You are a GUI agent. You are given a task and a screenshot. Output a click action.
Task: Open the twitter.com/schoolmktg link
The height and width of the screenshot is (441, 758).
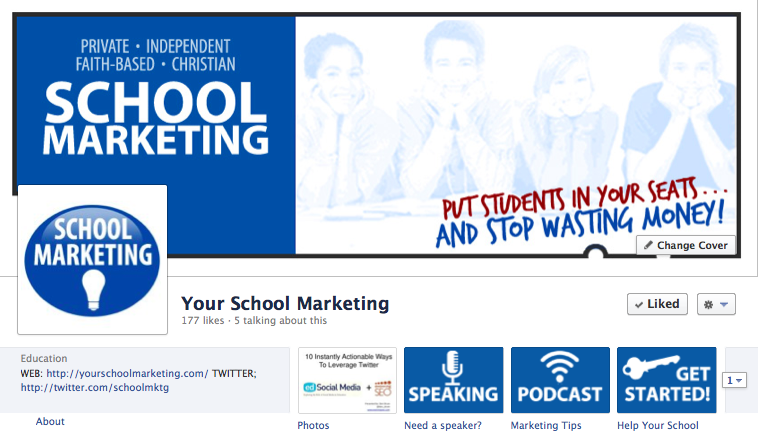pyautogui.click(x=95, y=387)
